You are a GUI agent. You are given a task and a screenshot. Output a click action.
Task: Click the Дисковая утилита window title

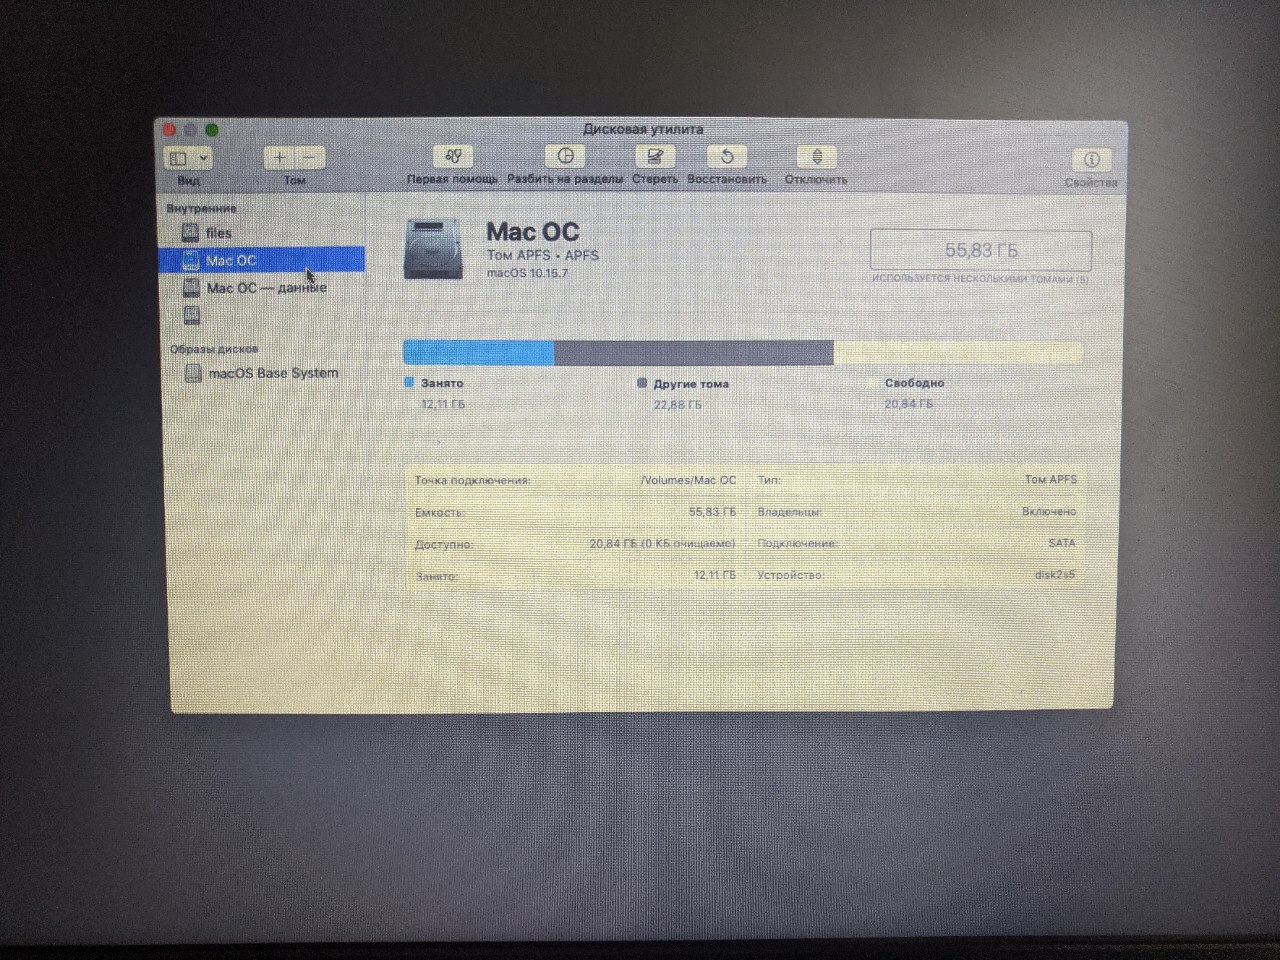pyautogui.click(x=643, y=129)
